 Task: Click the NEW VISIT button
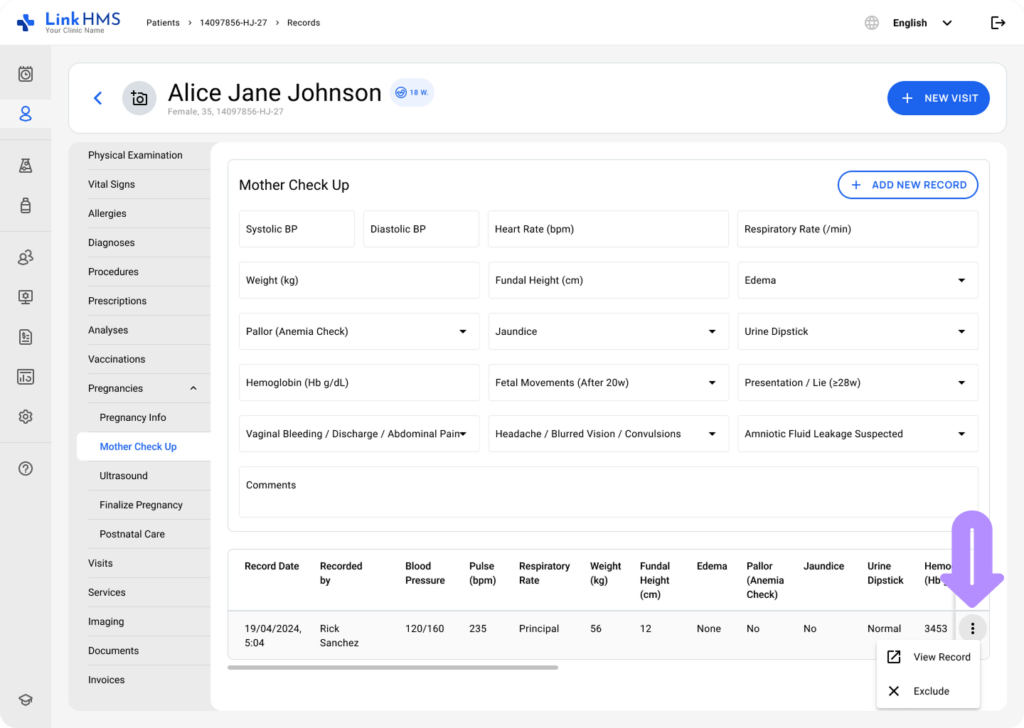point(938,98)
